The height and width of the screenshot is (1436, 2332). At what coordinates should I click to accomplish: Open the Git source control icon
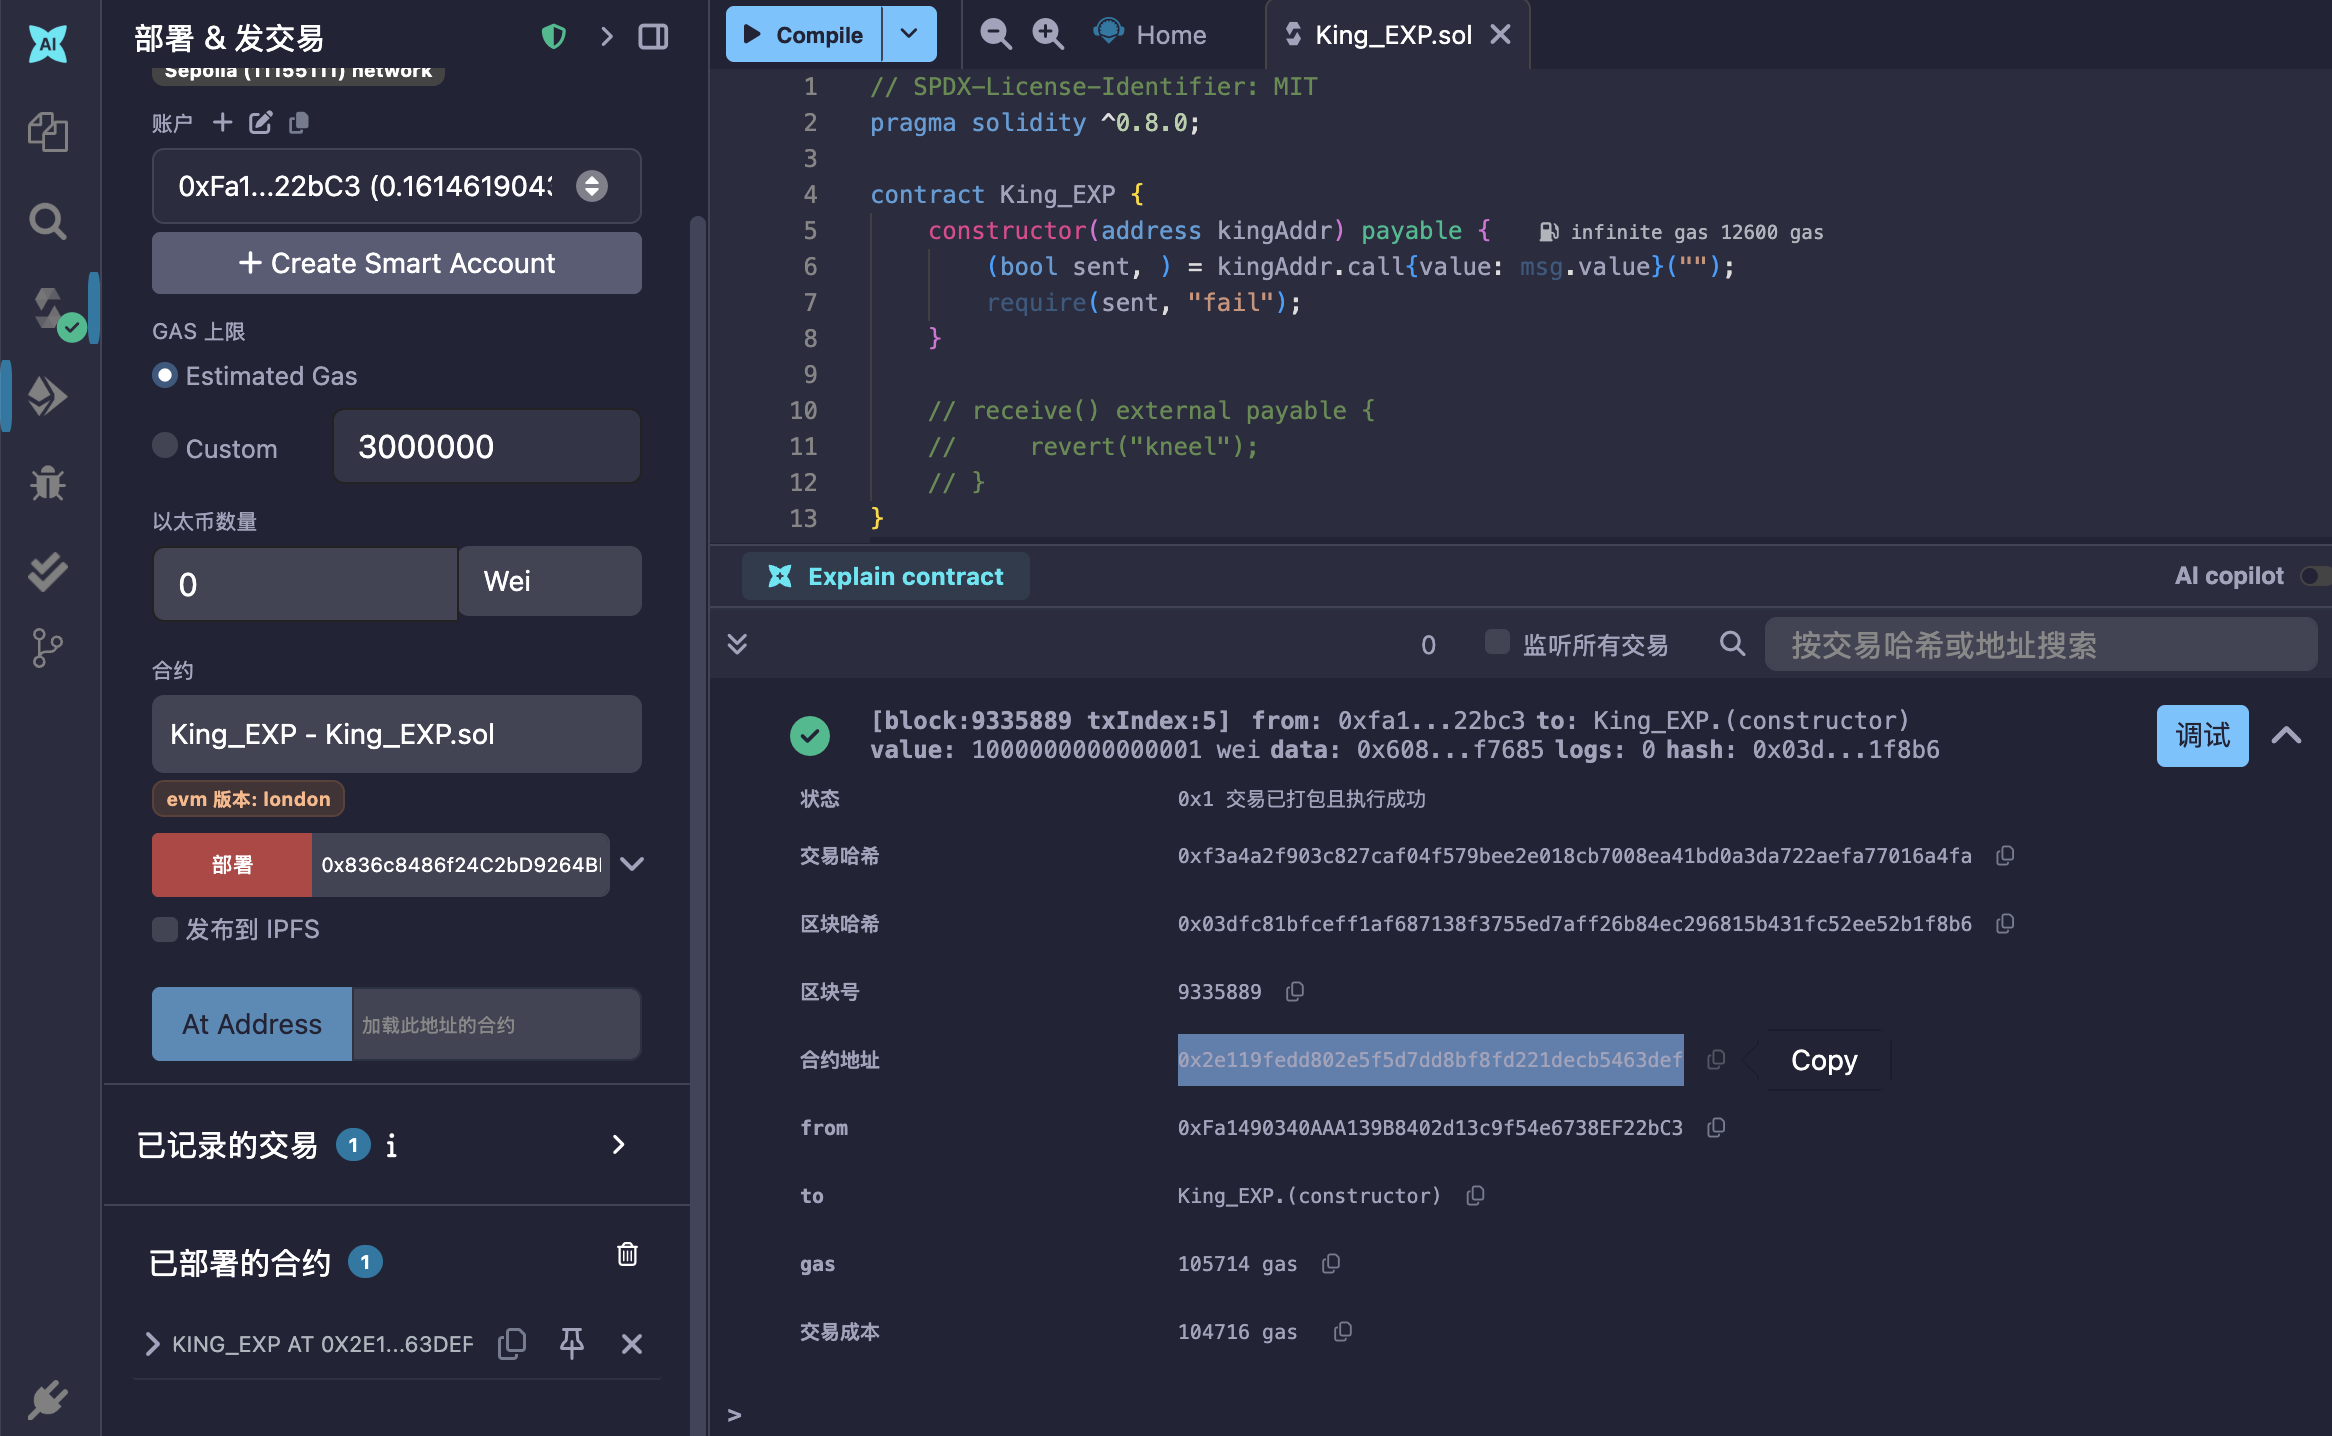pos(47,648)
